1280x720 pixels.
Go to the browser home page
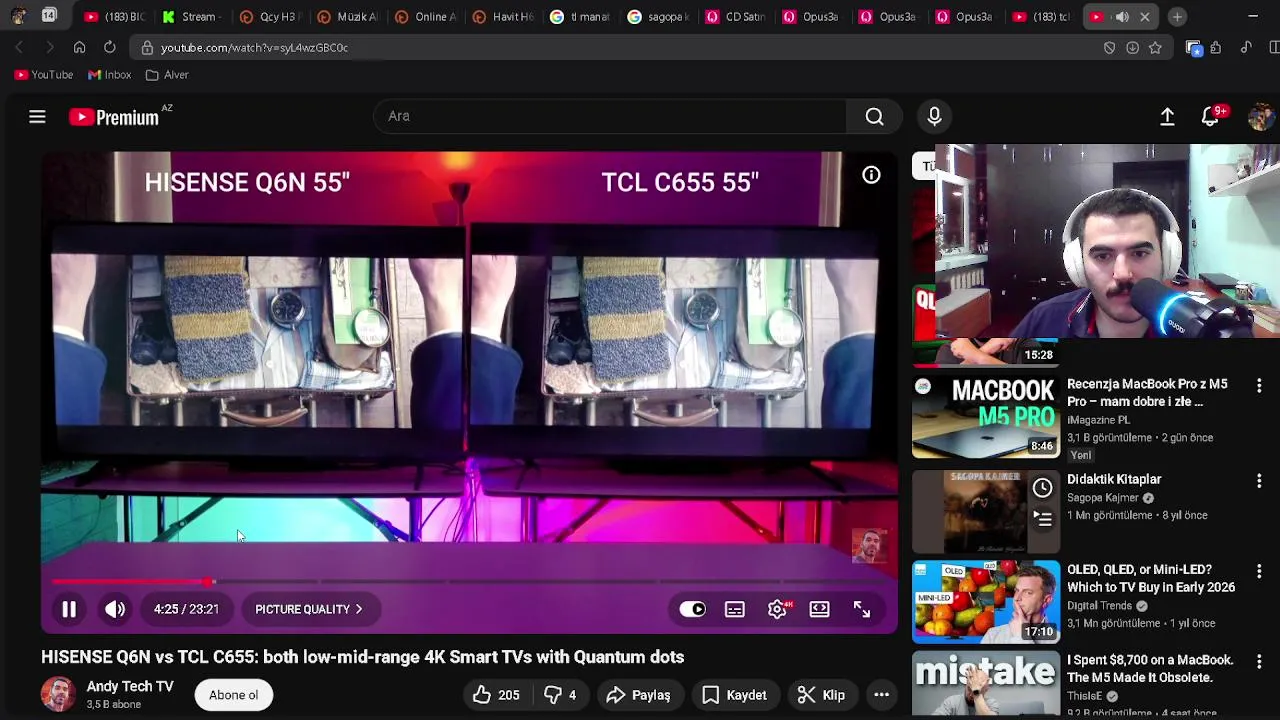(79, 47)
